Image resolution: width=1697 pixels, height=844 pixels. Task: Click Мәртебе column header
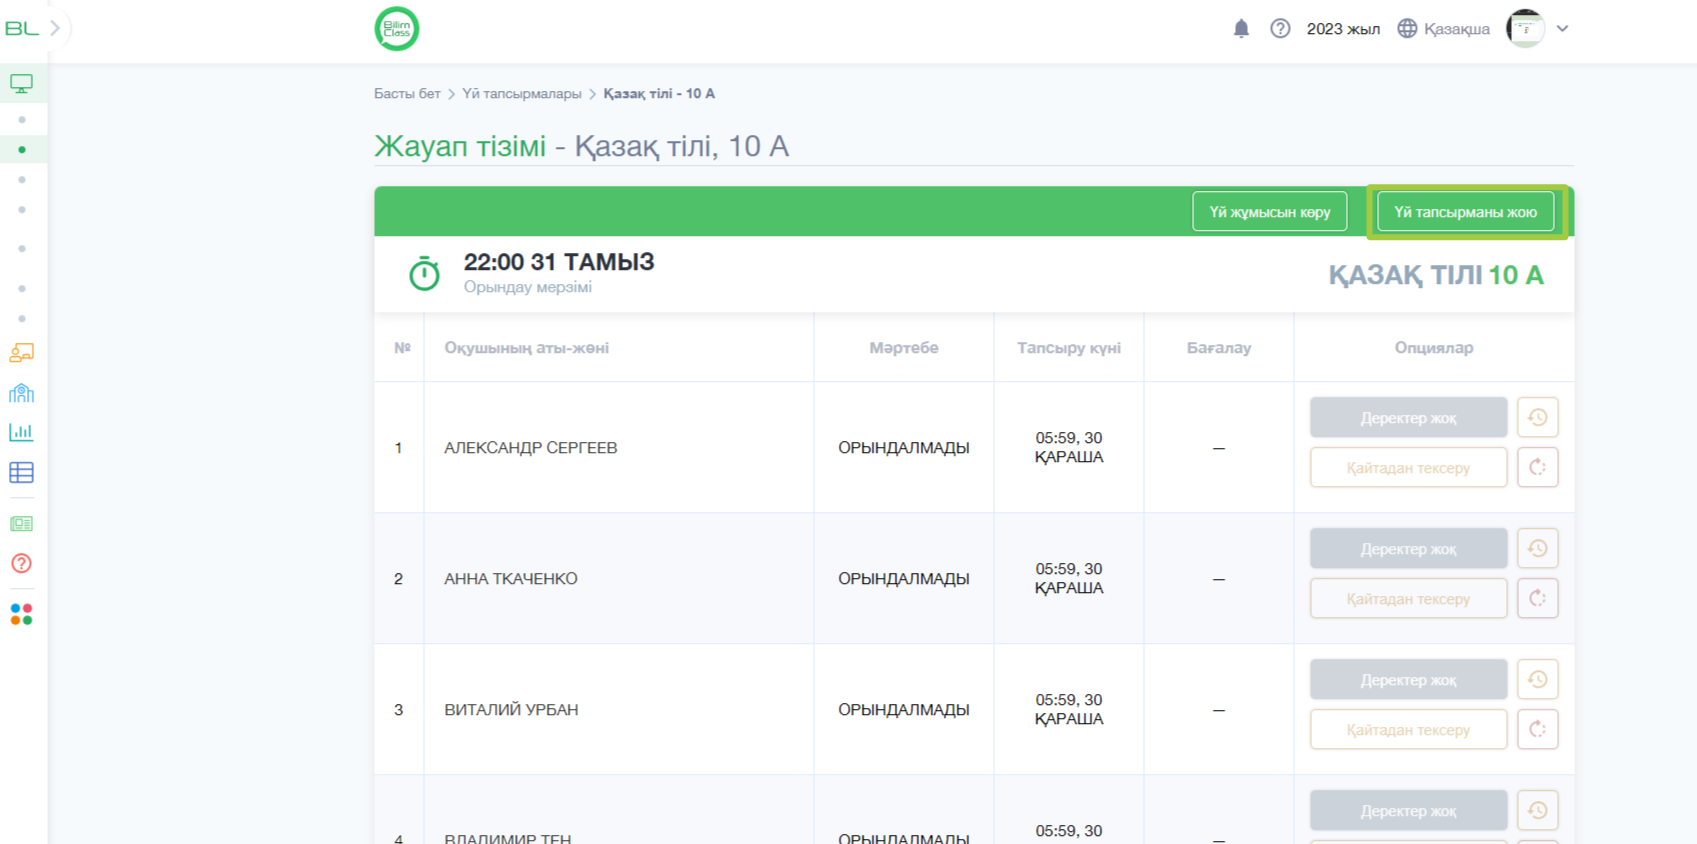[x=904, y=348]
